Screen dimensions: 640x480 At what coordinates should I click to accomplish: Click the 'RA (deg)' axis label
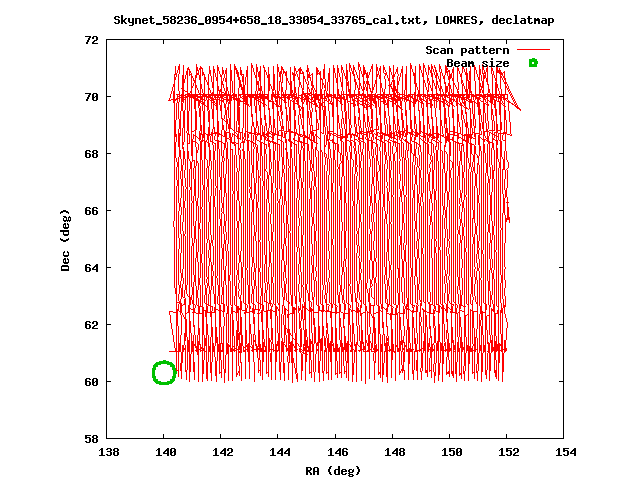333,471
